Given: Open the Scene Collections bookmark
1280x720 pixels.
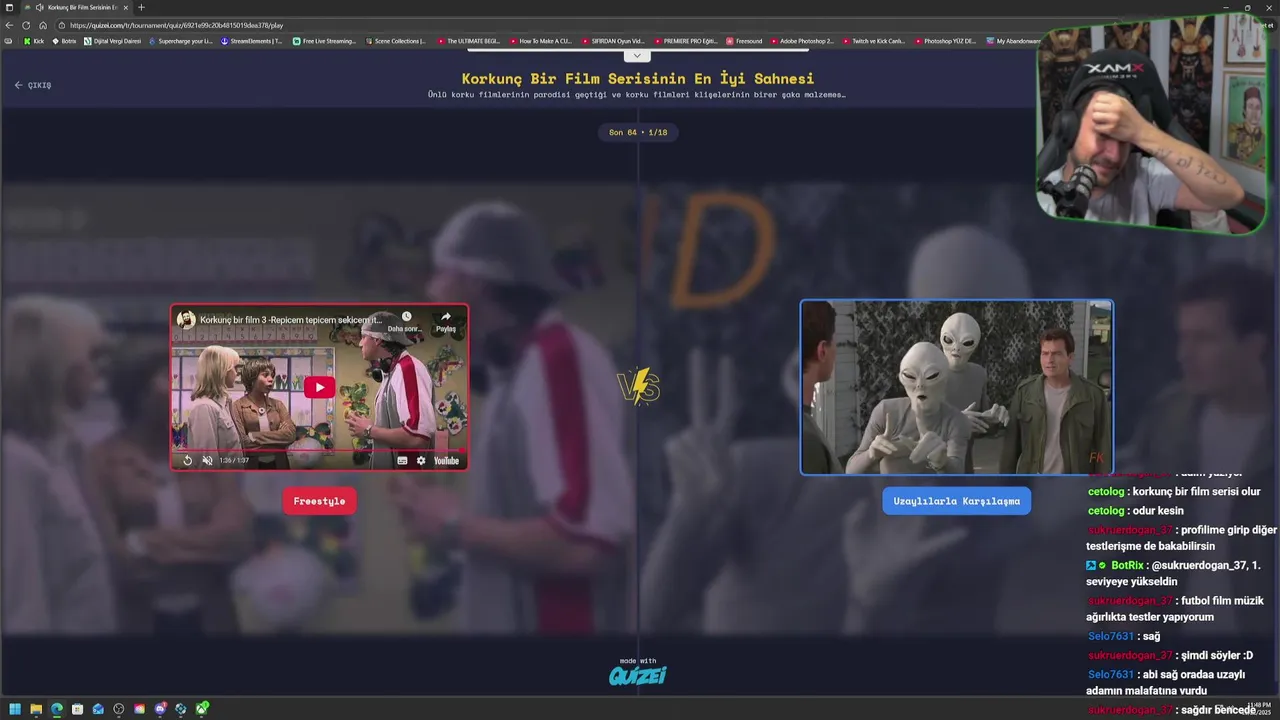Looking at the screenshot, I should point(396,41).
